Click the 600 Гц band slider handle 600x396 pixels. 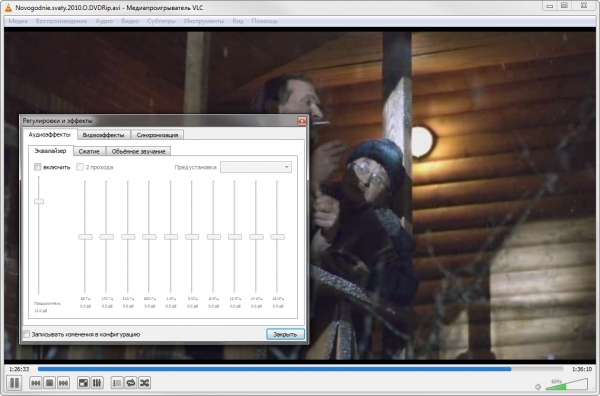coord(149,237)
